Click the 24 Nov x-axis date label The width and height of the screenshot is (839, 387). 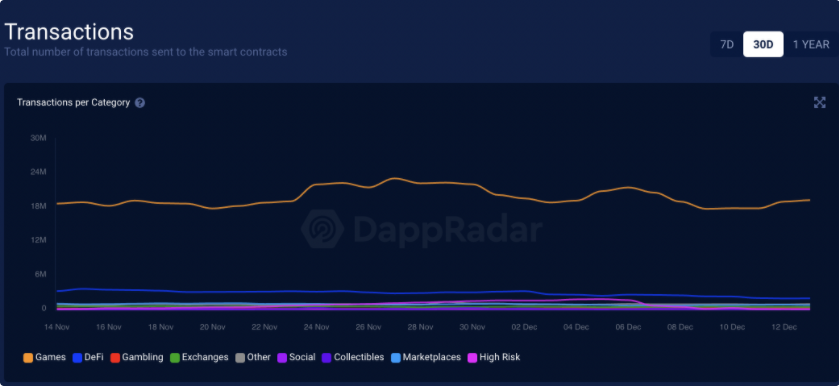point(316,327)
